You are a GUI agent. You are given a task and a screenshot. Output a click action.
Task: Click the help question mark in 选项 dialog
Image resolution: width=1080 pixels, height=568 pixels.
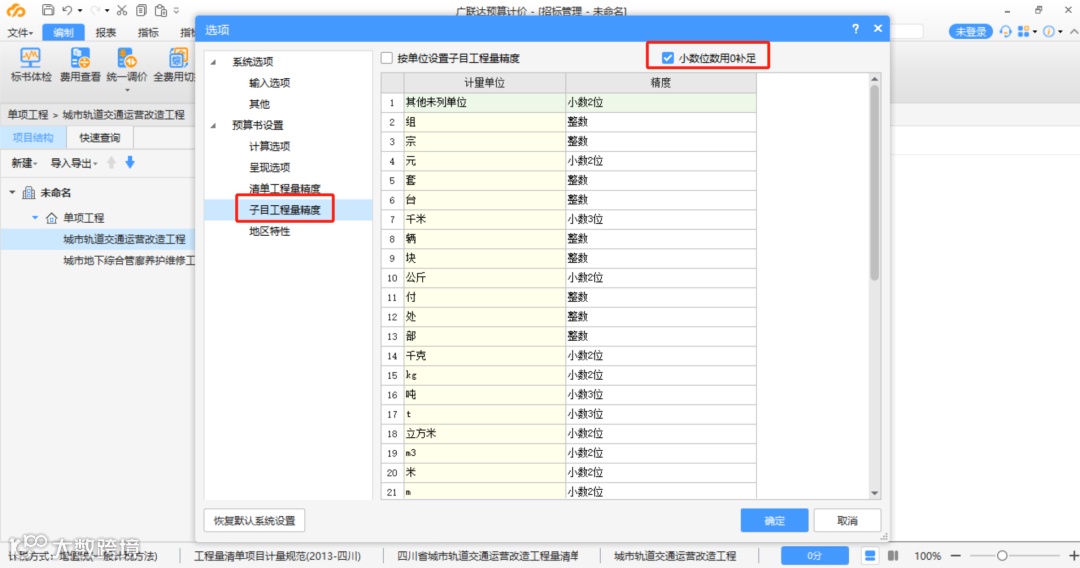(855, 29)
